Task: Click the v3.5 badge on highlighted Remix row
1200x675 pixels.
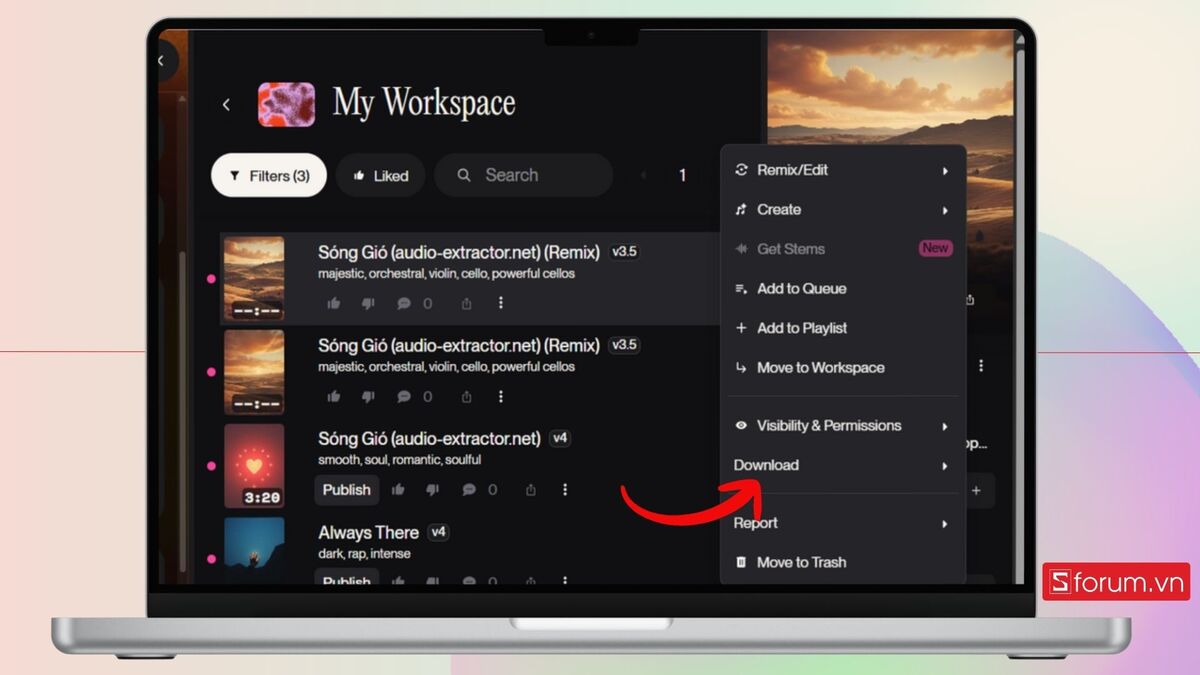Action: 624,252
